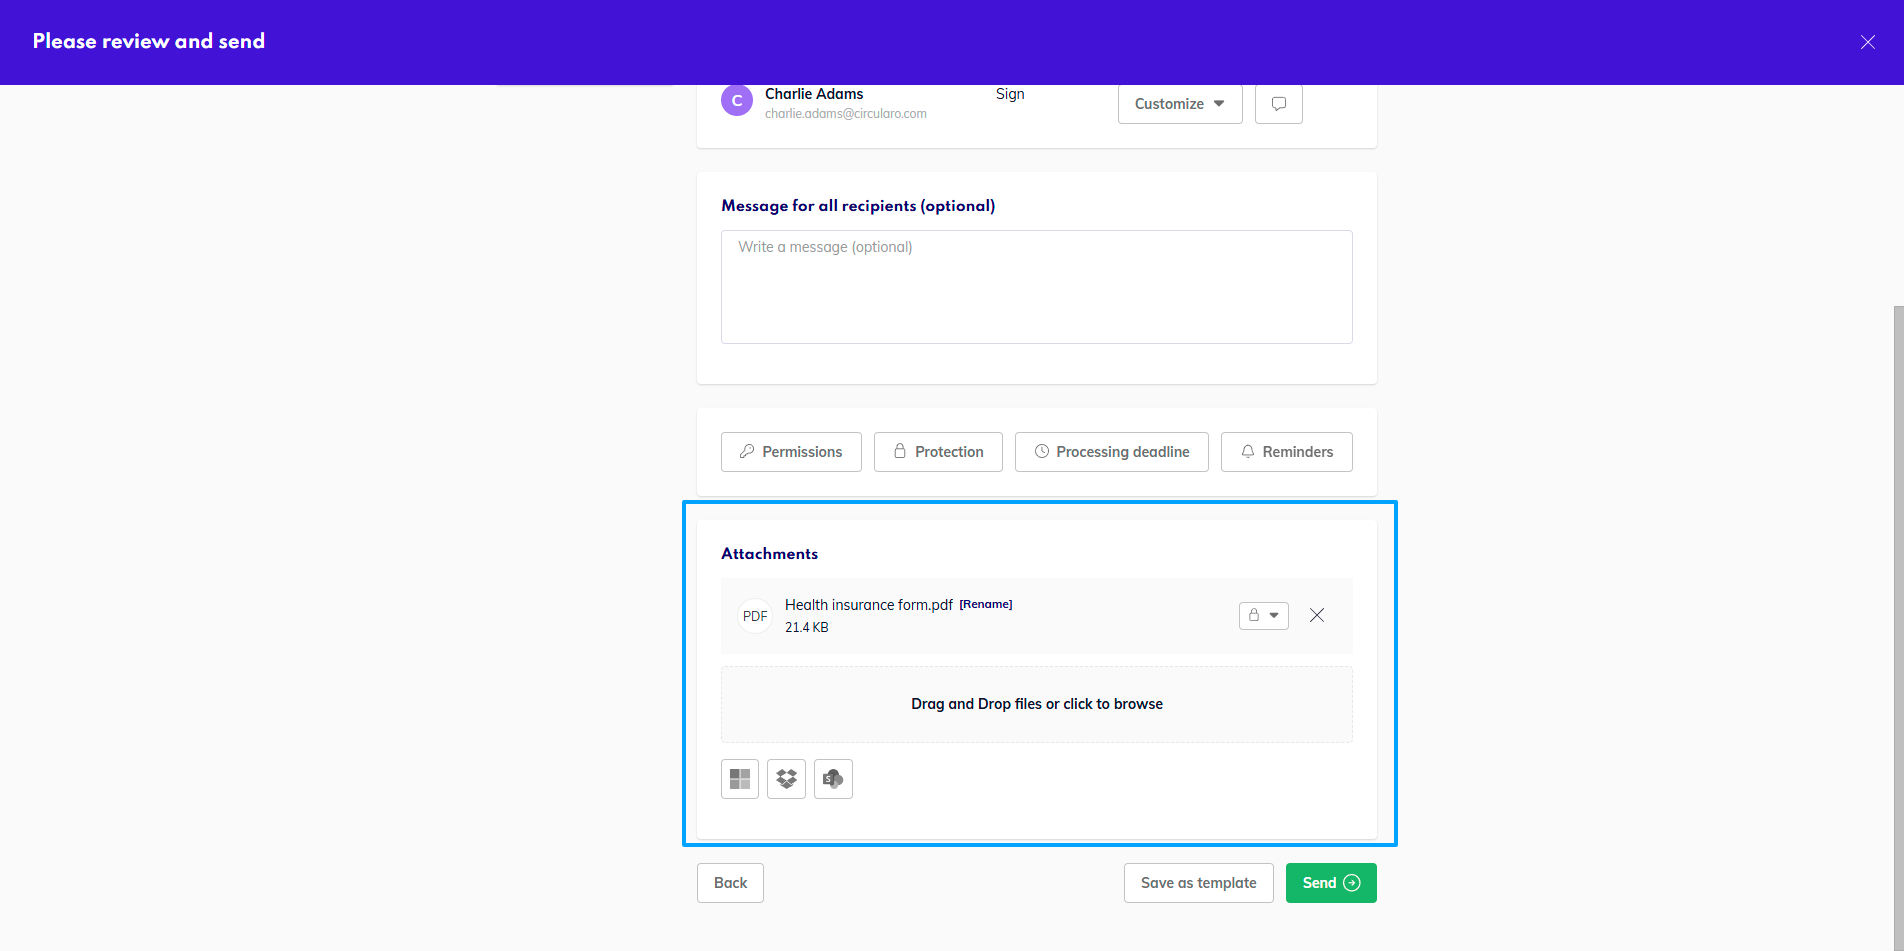Import an attachment from SharePoint
The image size is (1904, 951).
point(833,779)
